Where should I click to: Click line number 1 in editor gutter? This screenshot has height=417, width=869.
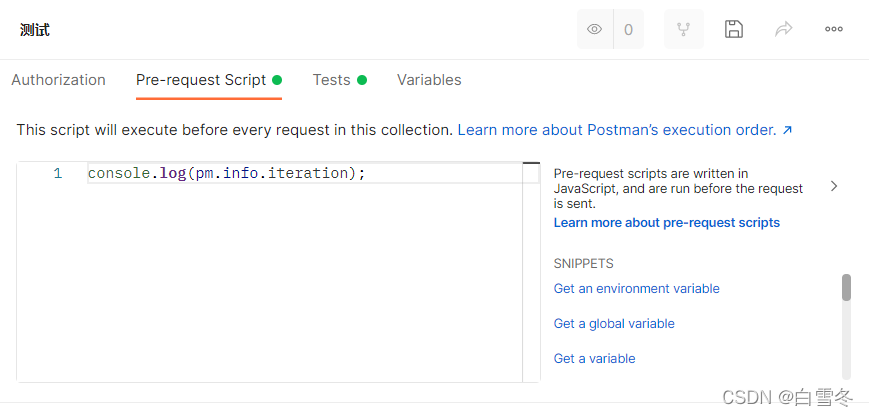tap(57, 173)
